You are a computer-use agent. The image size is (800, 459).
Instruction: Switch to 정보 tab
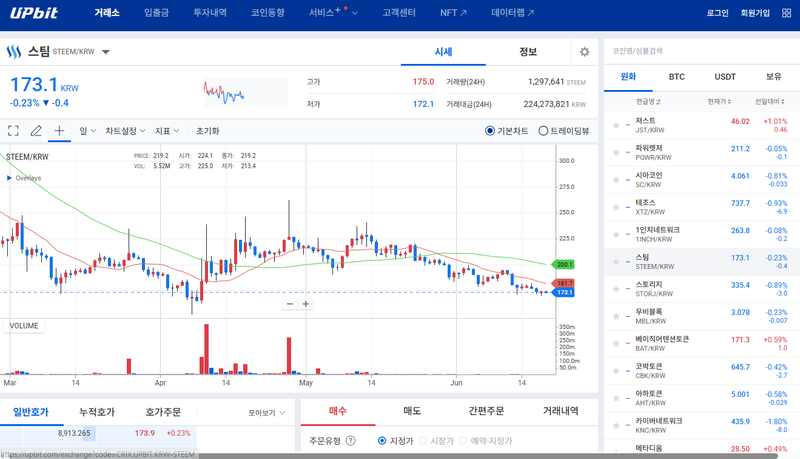click(x=528, y=52)
